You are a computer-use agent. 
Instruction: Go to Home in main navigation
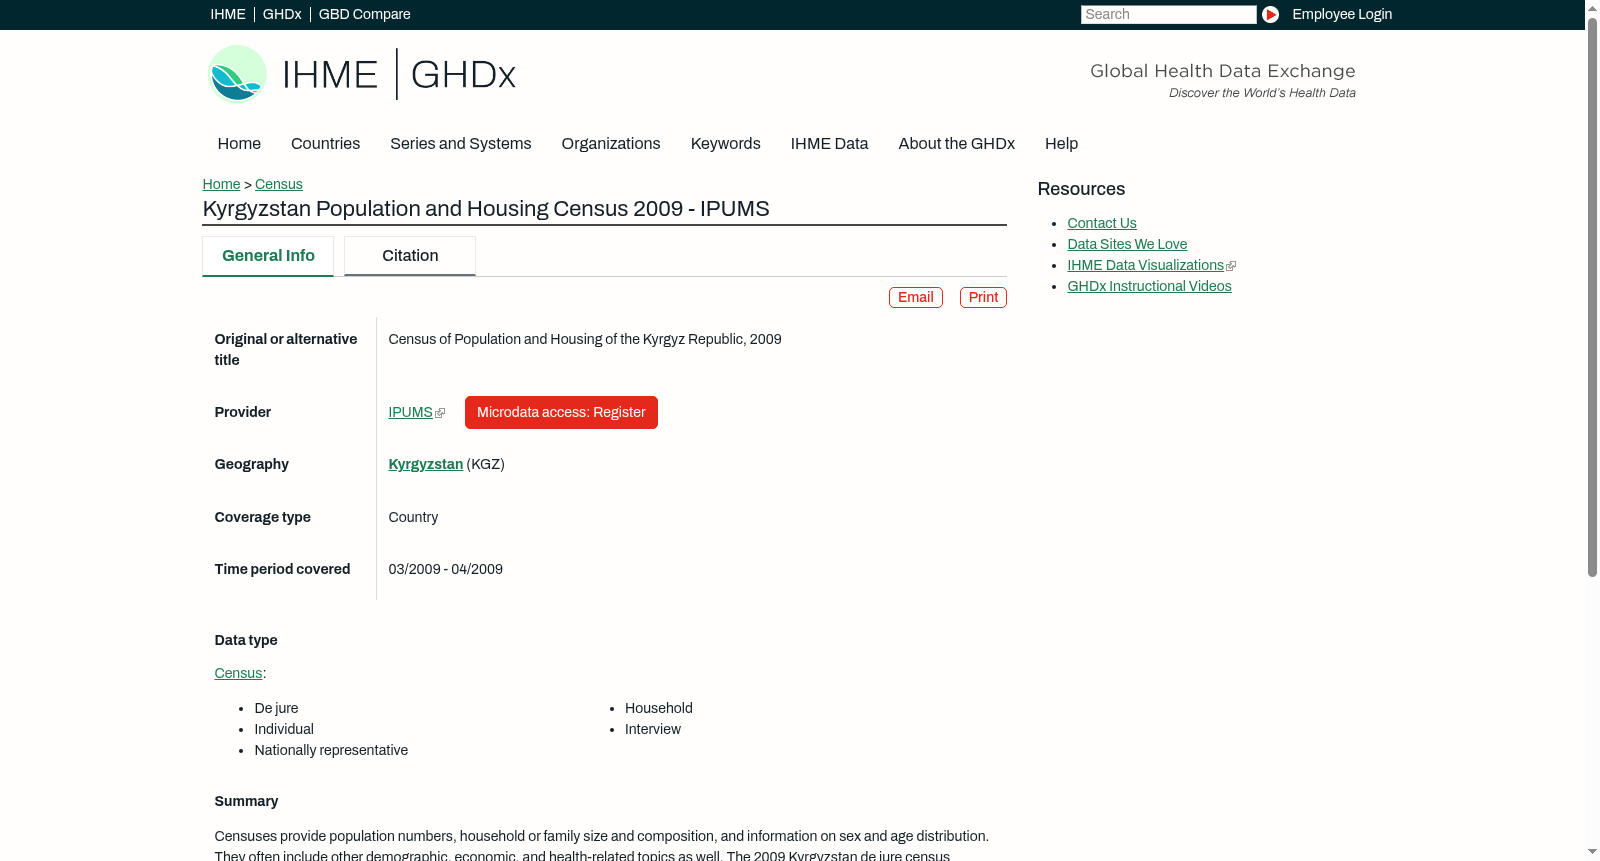(x=239, y=144)
